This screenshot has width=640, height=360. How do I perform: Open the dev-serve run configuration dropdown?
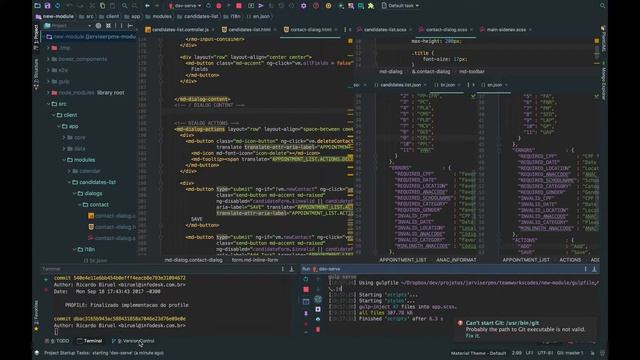[x=185, y=6]
